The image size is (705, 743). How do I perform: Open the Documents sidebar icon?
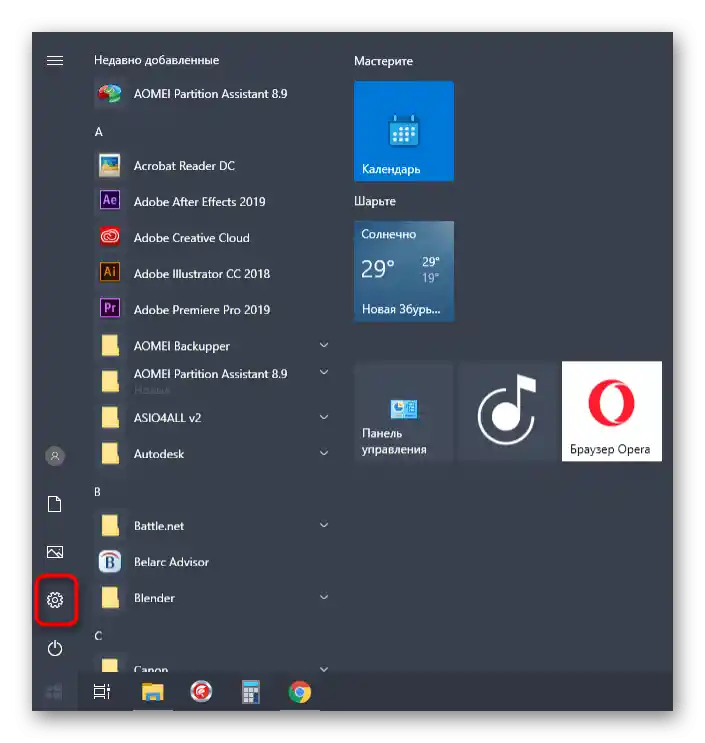55,504
